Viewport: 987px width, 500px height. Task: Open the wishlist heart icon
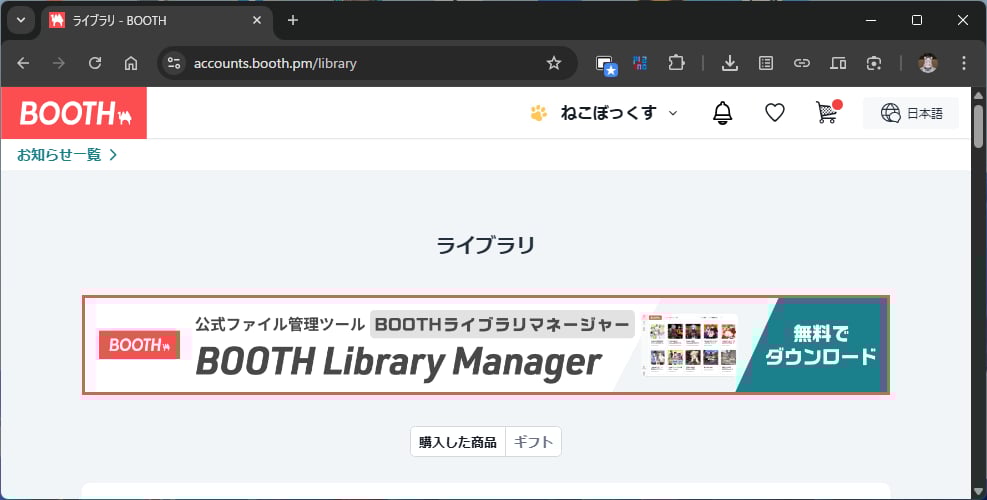click(774, 113)
